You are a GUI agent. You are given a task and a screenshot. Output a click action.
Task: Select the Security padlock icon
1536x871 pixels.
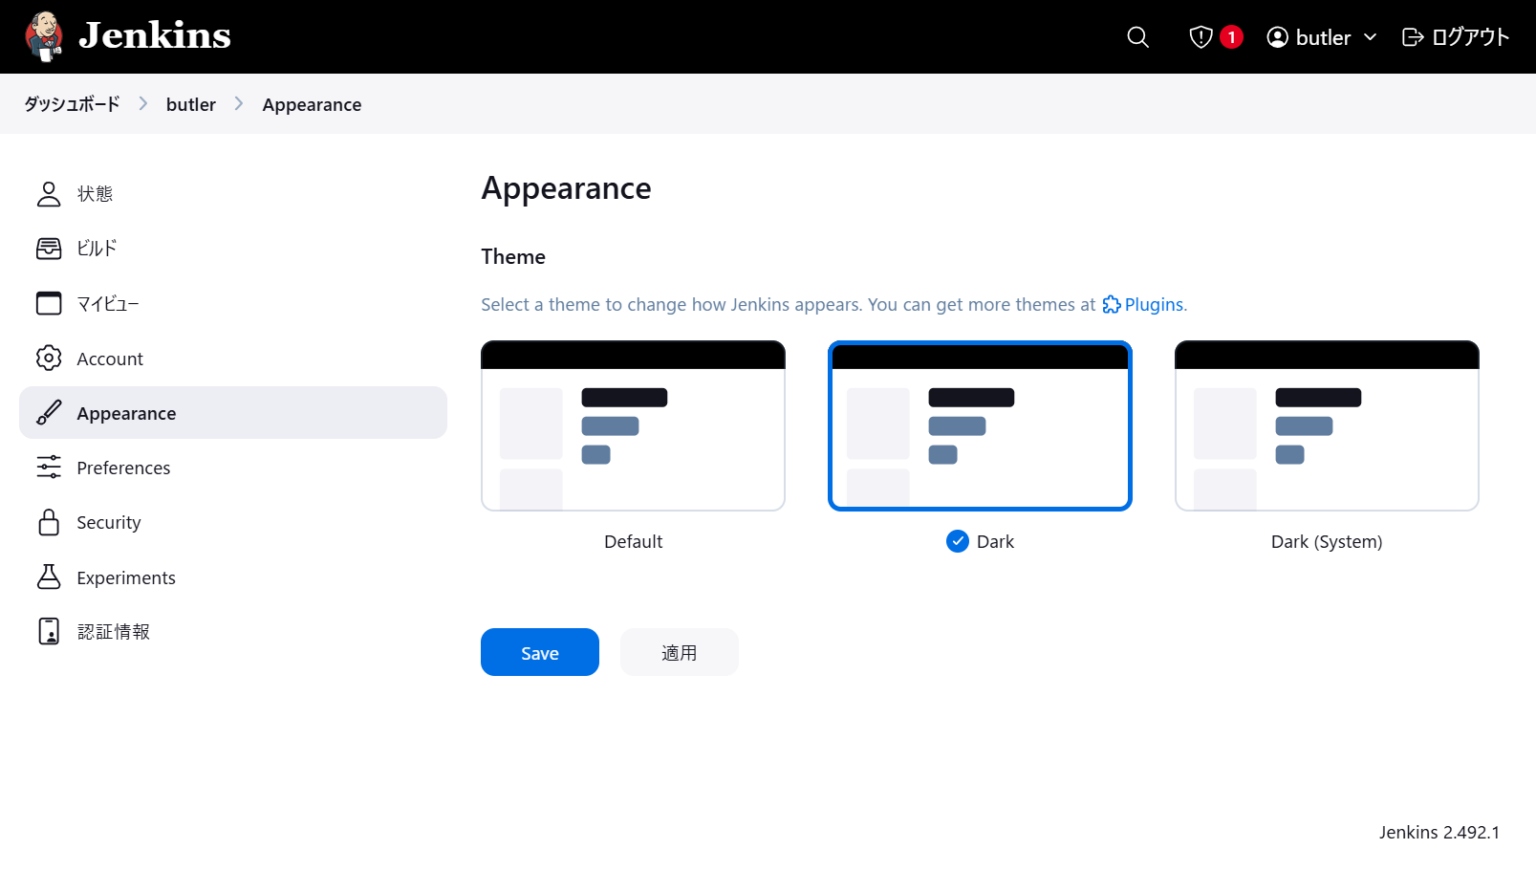tap(48, 522)
